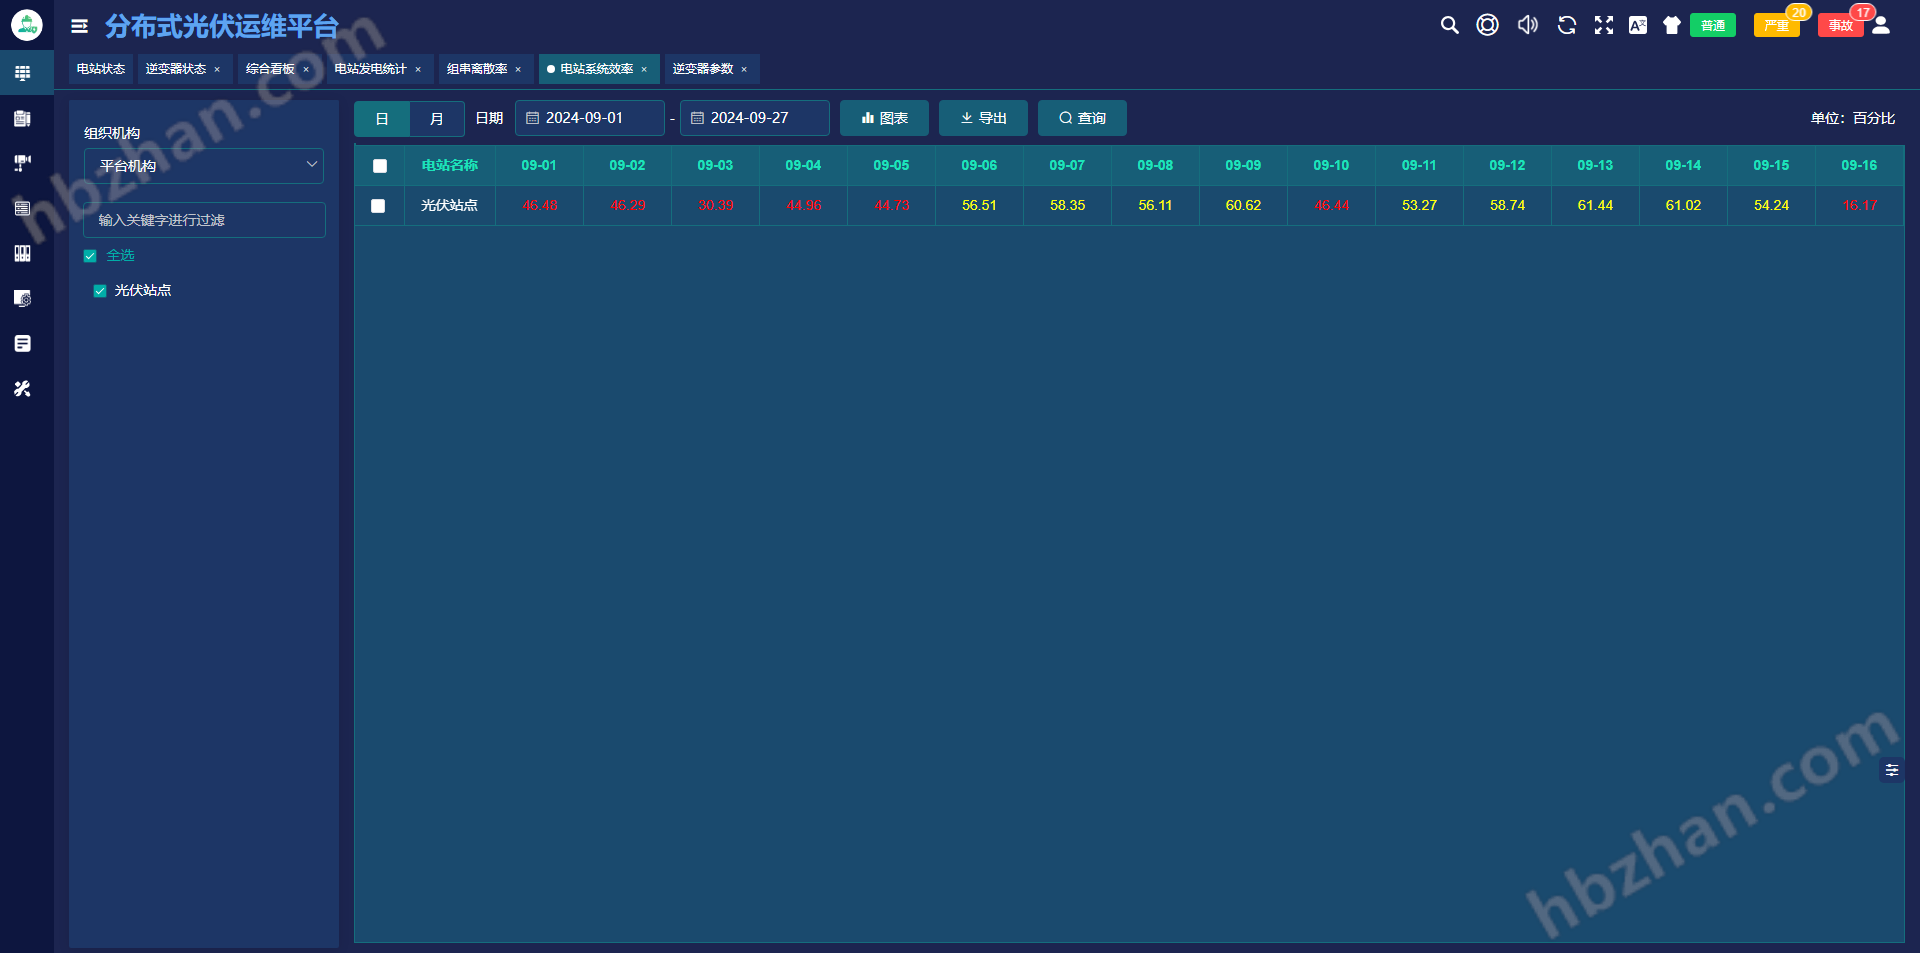
Task: Check the table header select-all checkbox
Action: click(380, 166)
